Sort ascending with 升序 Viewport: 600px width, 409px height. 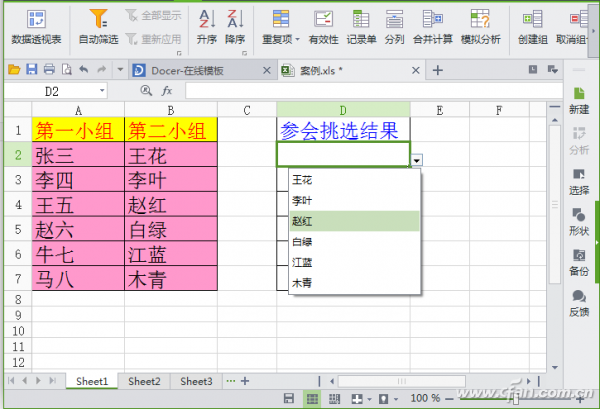(207, 27)
